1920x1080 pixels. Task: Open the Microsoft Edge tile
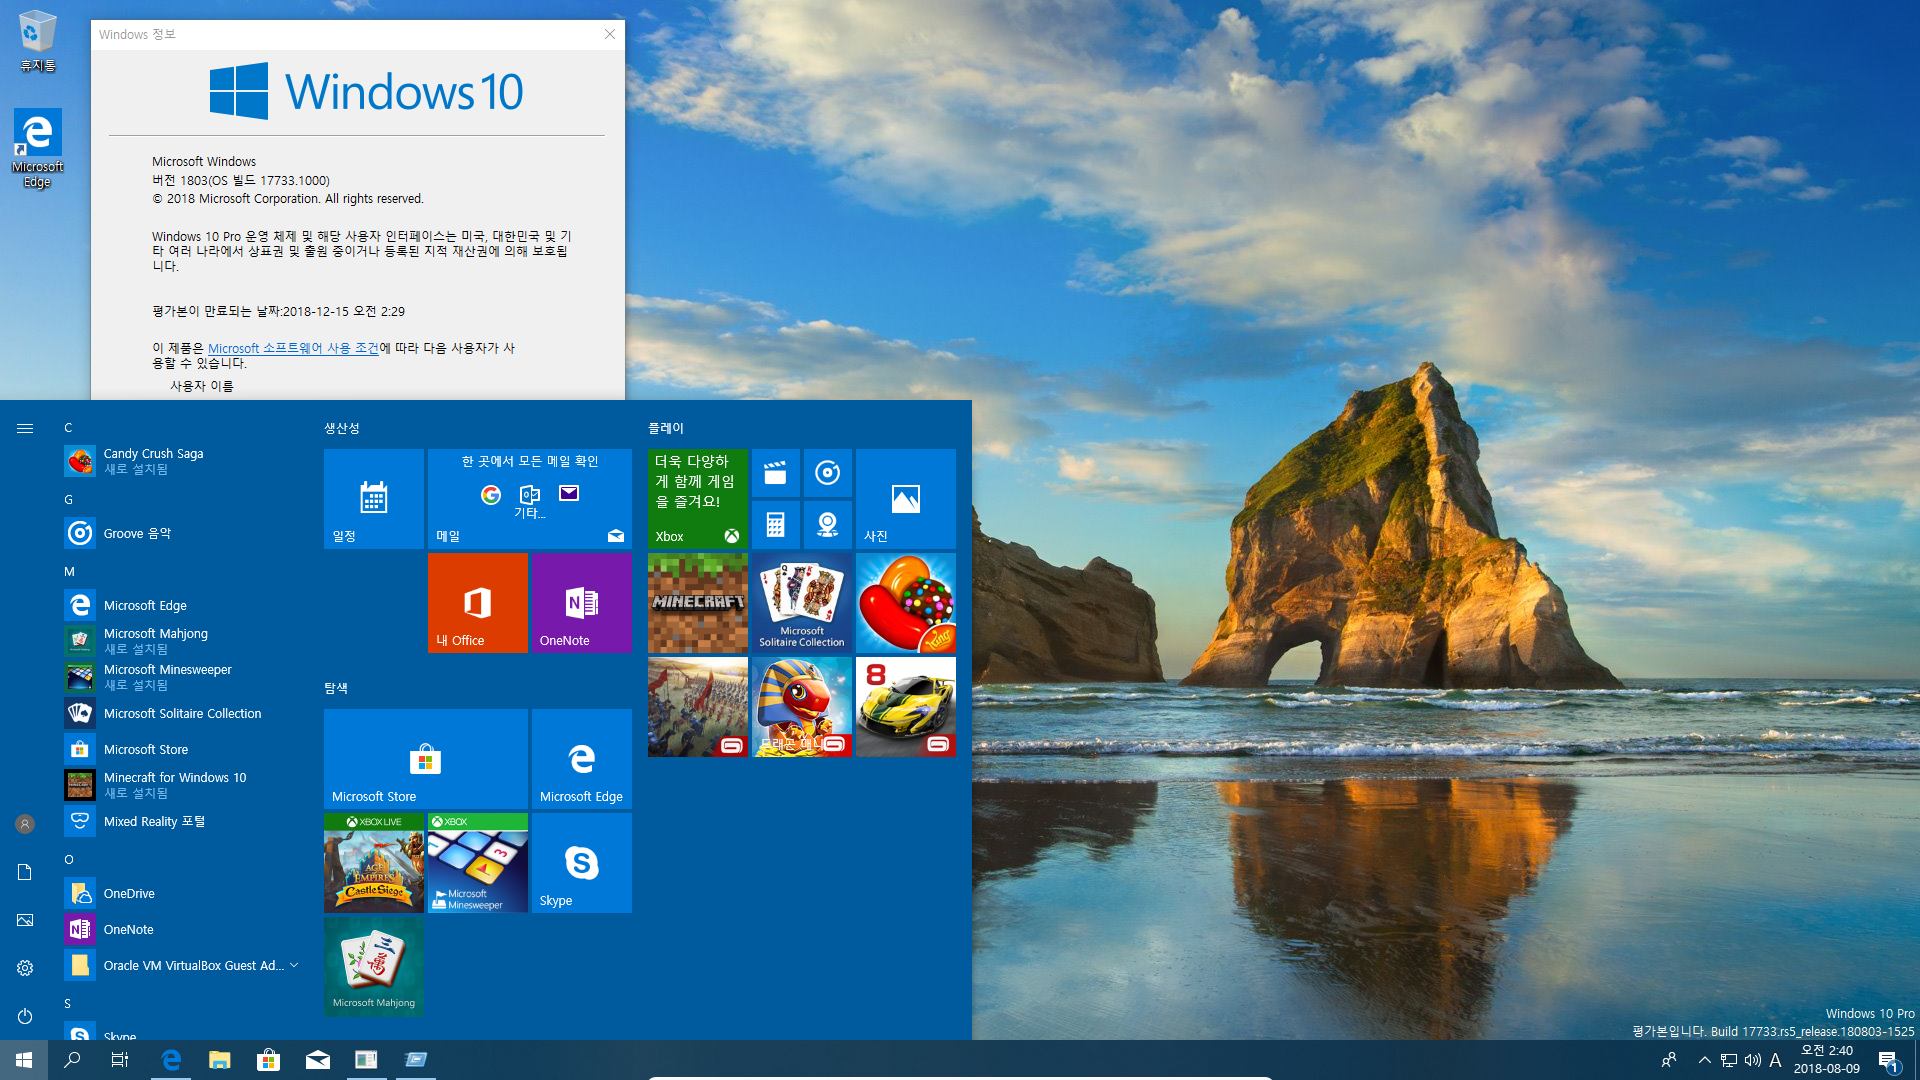click(x=582, y=759)
